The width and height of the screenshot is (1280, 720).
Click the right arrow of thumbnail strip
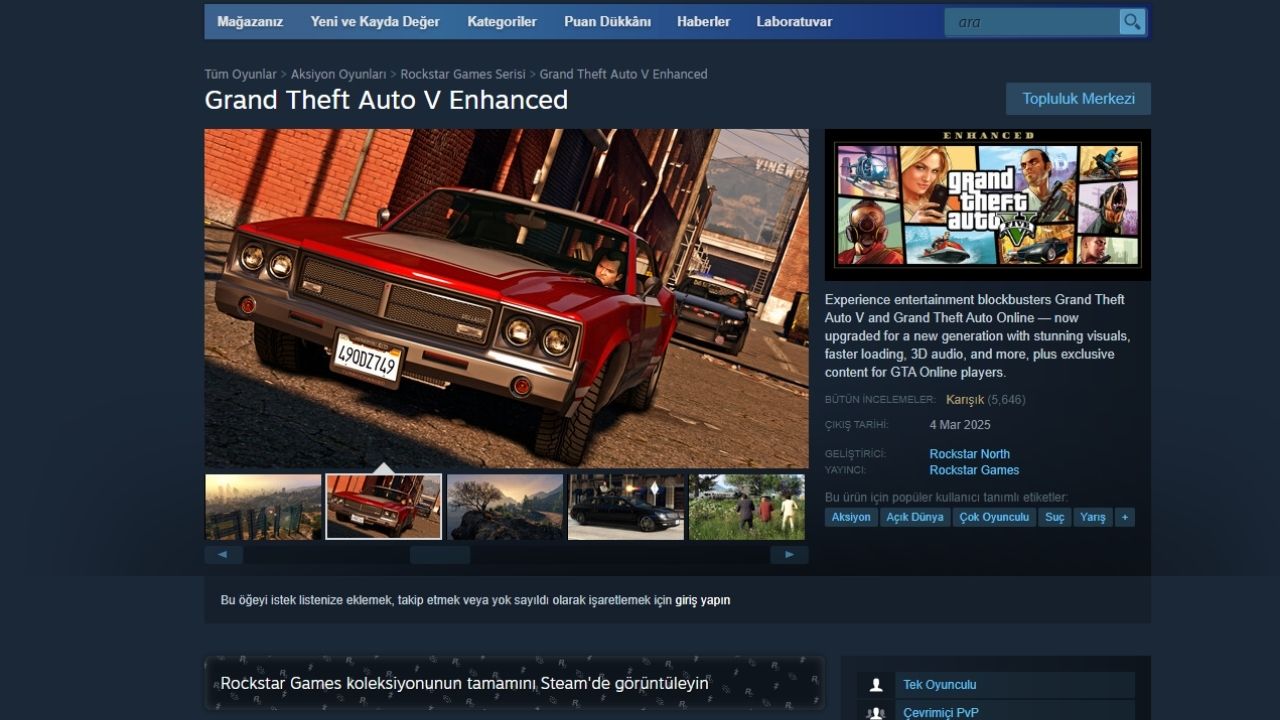click(x=790, y=554)
